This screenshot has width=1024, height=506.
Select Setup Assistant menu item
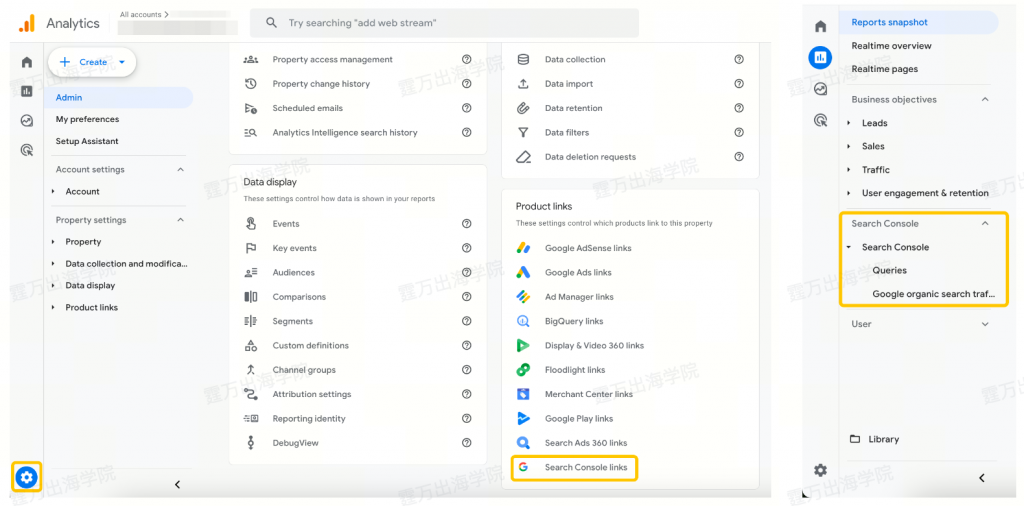pyautogui.click(x=87, y=141)
